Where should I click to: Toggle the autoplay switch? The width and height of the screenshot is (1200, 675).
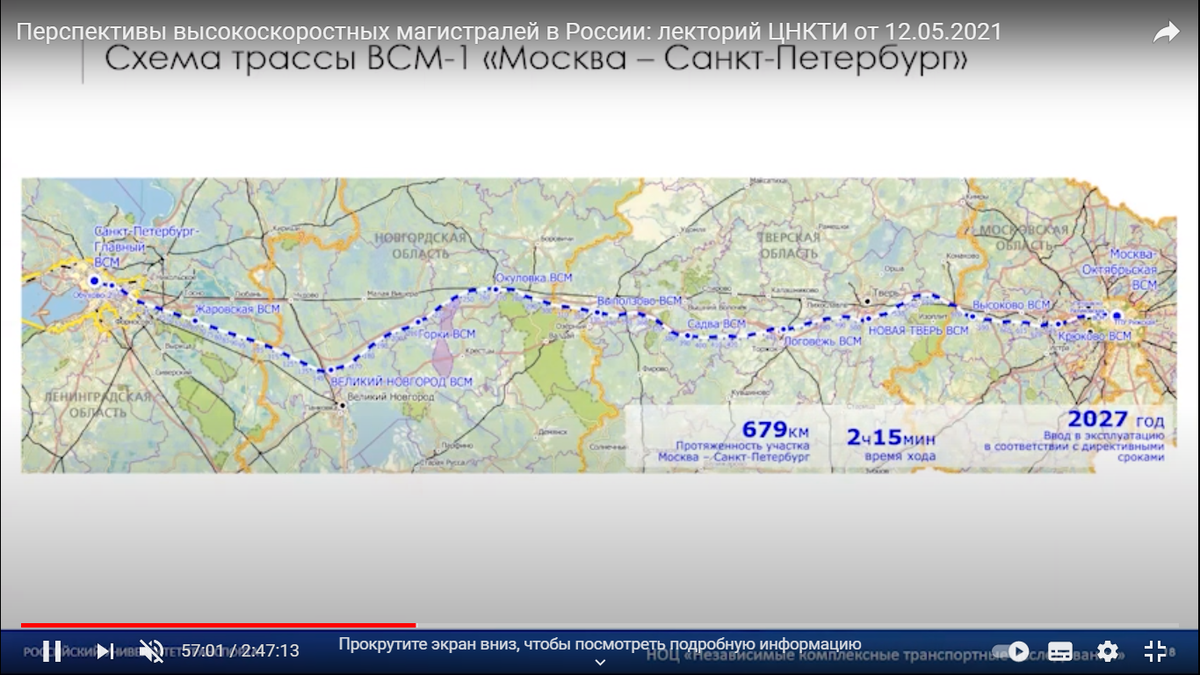[x=1010, y=652]
